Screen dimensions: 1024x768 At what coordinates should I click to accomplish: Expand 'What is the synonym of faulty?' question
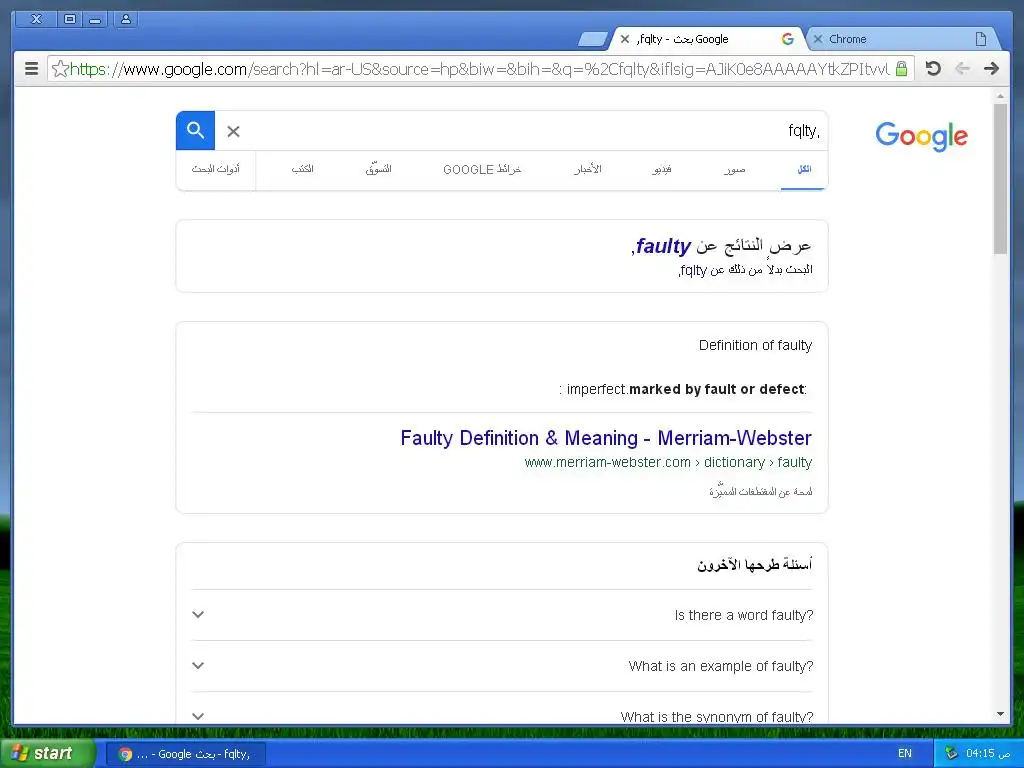[x=502, y=716]
